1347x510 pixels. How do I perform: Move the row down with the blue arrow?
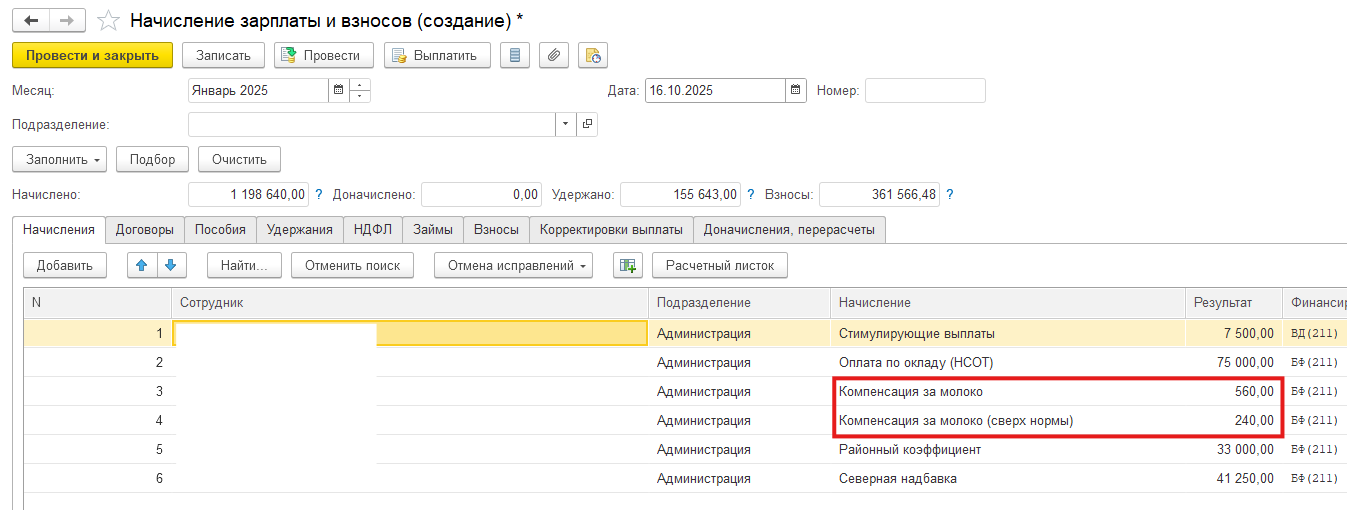click(x=170, y=265)
